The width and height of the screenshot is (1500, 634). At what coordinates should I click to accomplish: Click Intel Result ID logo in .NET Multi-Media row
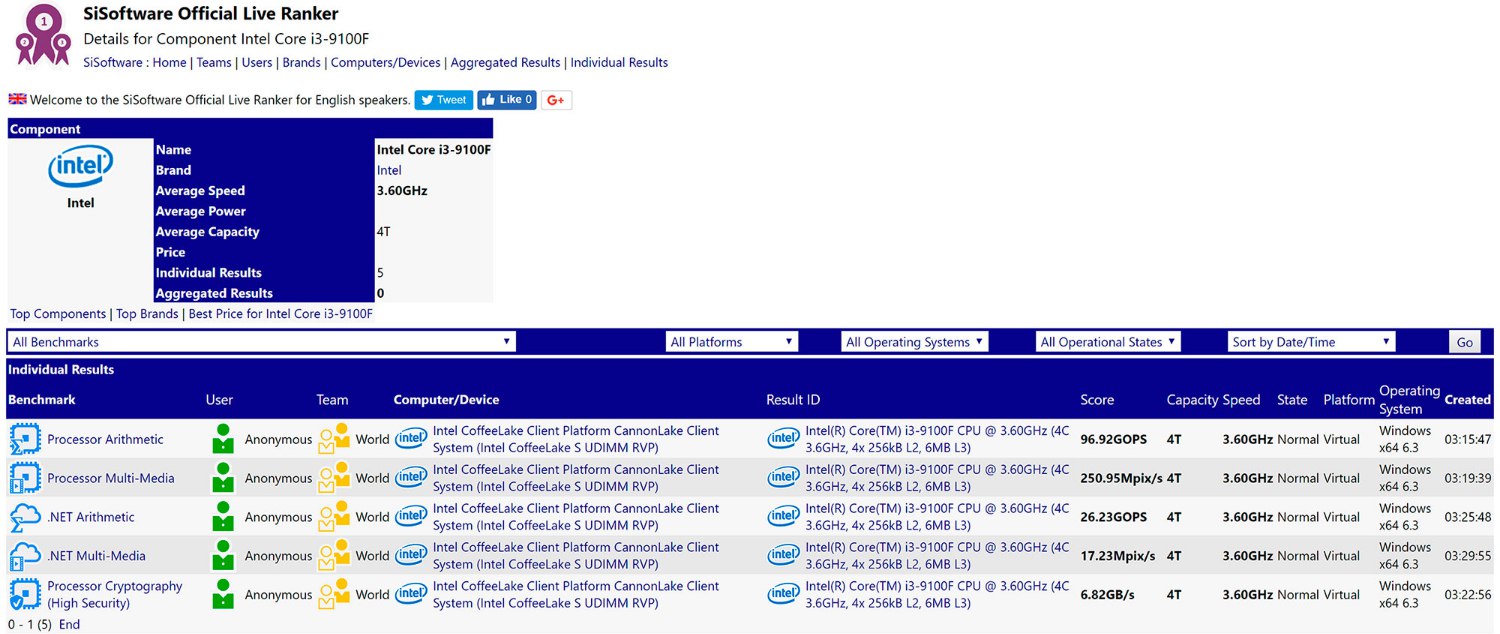pyautogui.click(x=784, y=556)
